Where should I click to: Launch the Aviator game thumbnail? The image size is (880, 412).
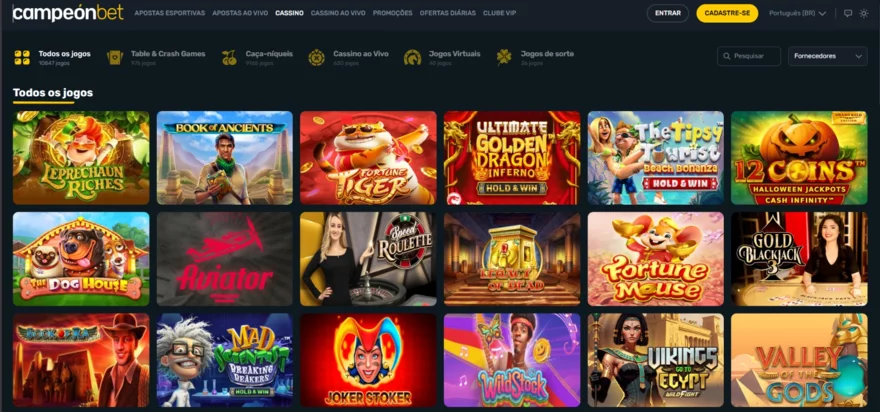click(x=224, y=259)
